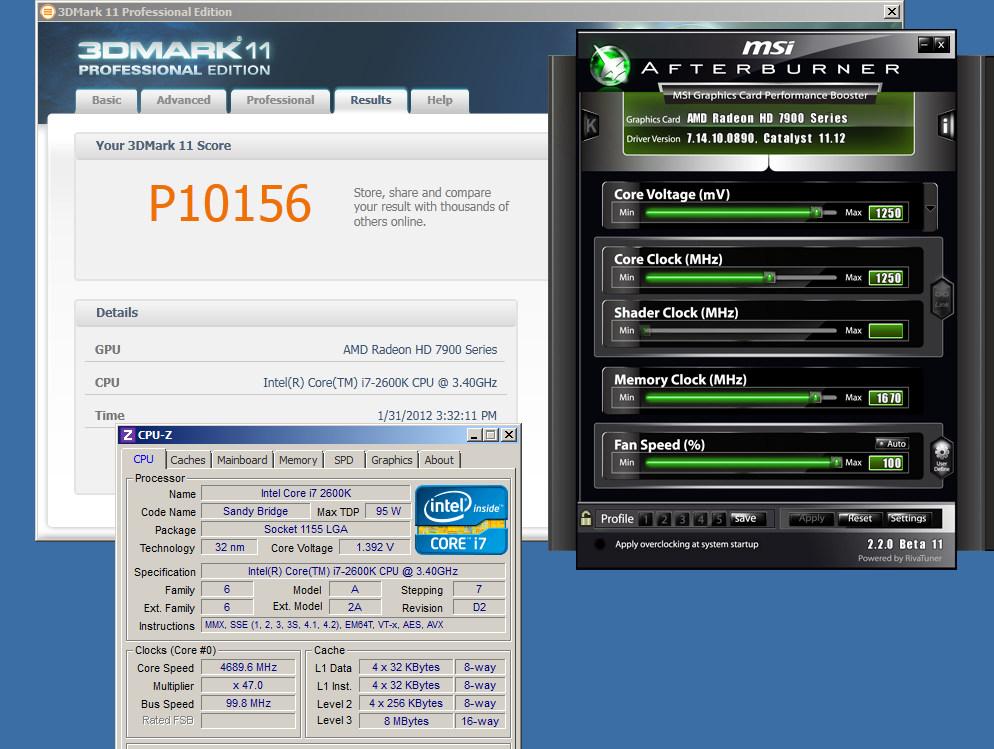
Task: Toggle the Link clocks button in Afterburner
Action: 941,298
